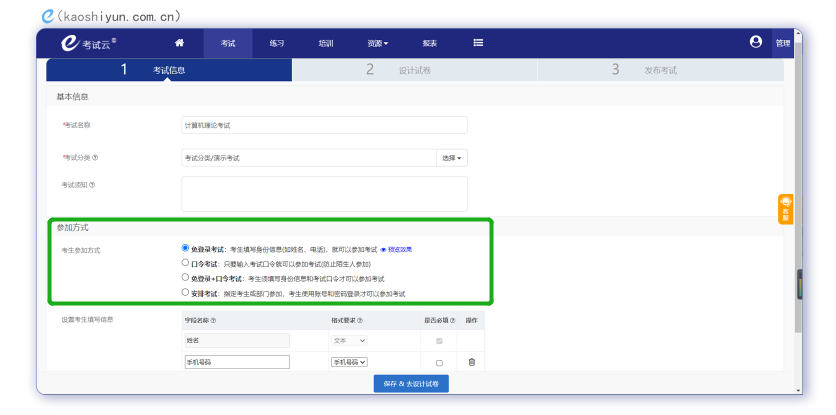The image size is (836, 415).
Task: Click the 手机号码 field name input
Action: 237,362
